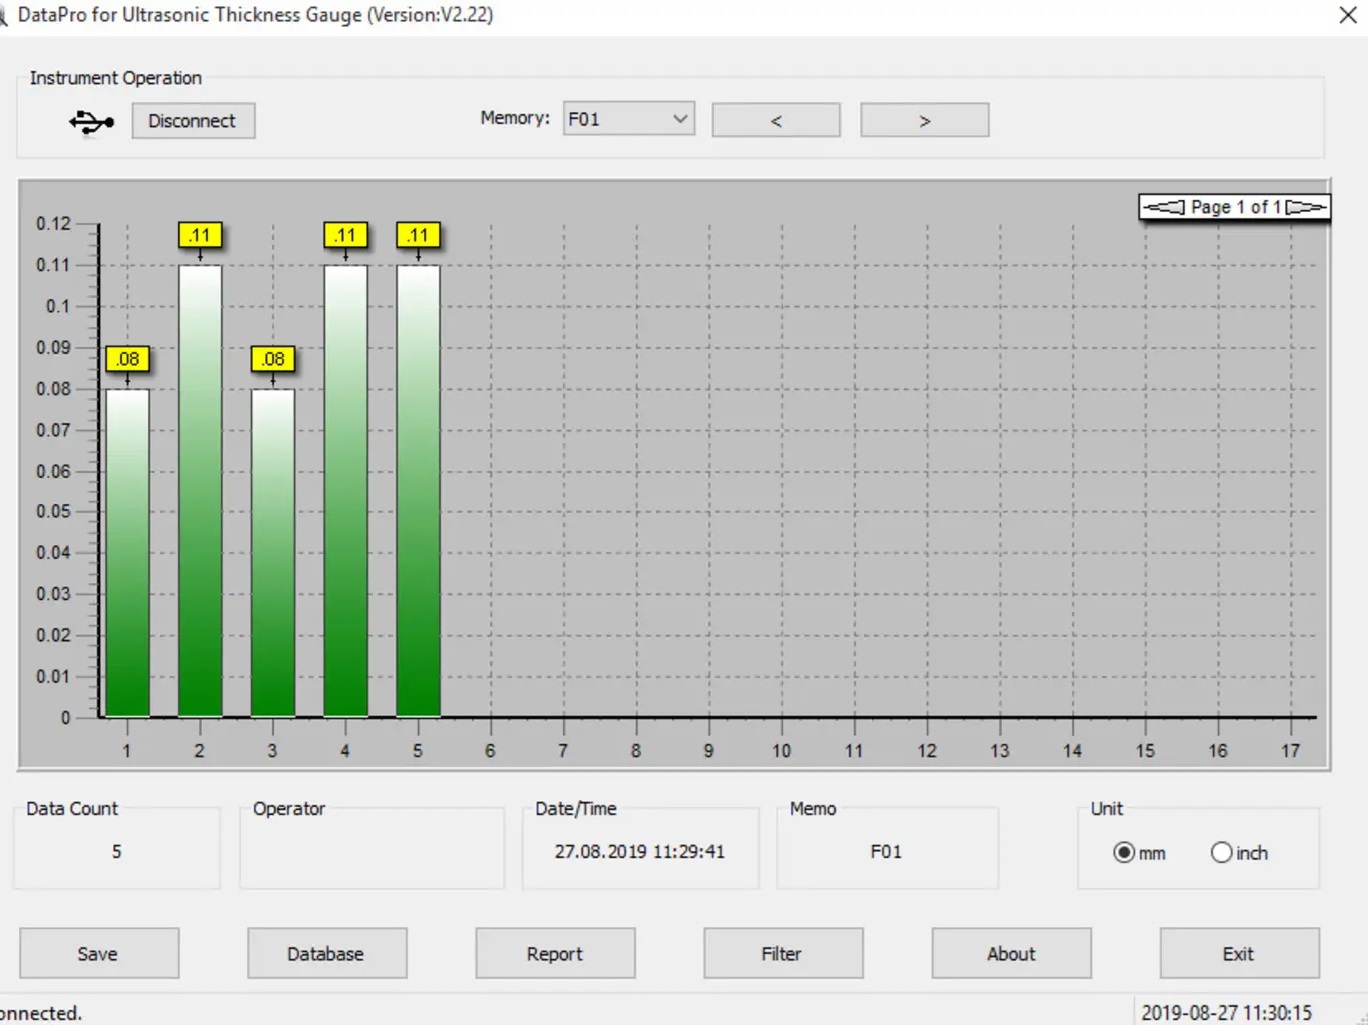Click the green bar for reading 4
The height and width of the screenshot is (1025, 1368).
pos(345,491)
